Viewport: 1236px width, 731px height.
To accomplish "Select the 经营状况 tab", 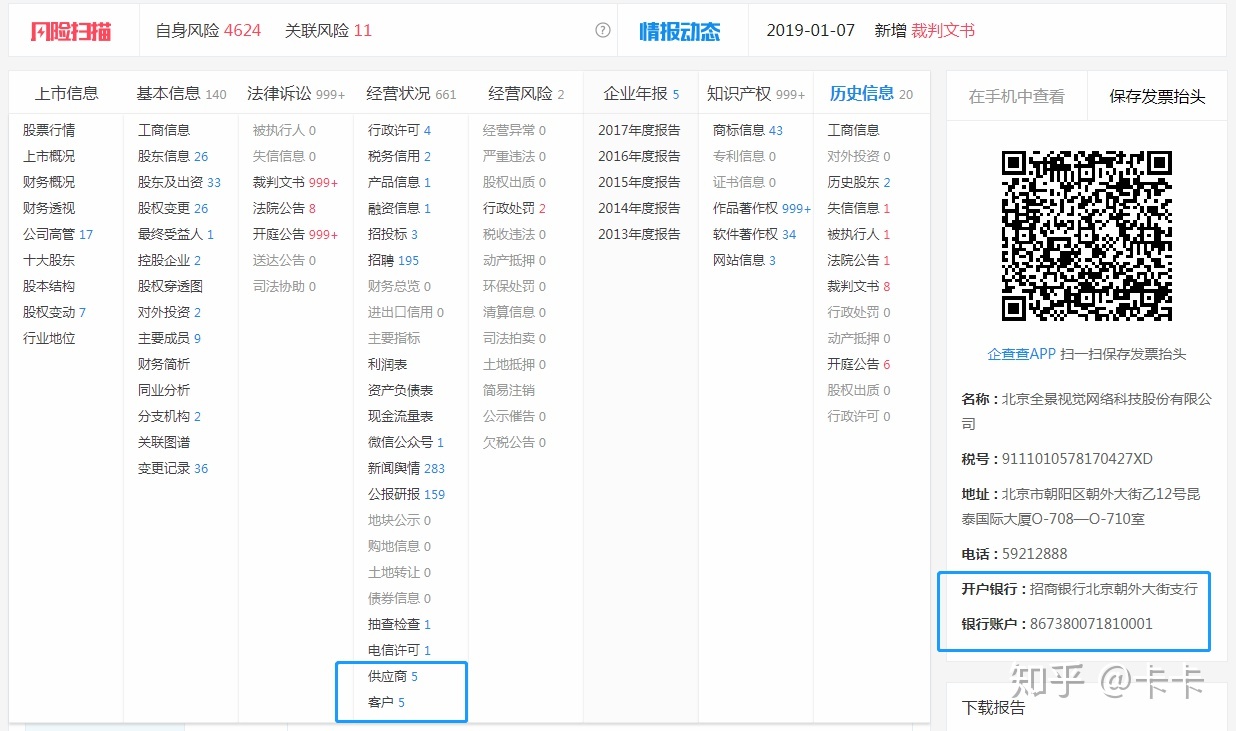I will (411, 93).
